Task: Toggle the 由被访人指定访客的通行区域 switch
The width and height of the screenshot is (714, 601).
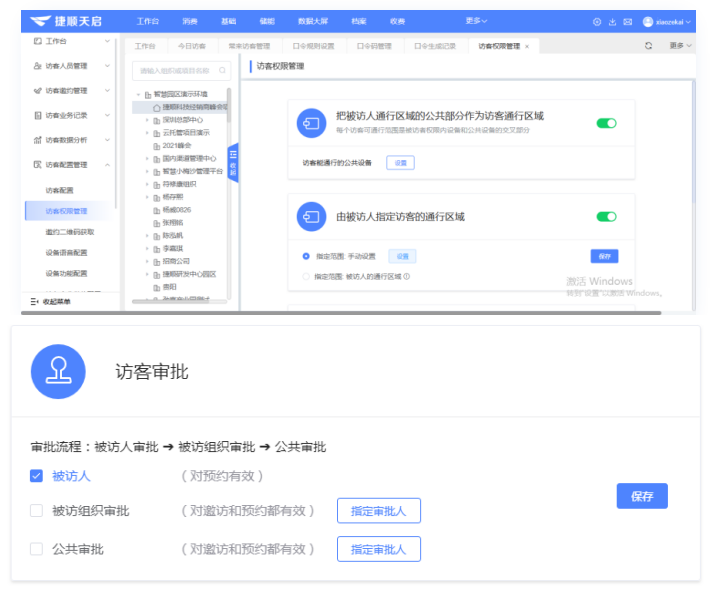Action: (x=607, y=217)
